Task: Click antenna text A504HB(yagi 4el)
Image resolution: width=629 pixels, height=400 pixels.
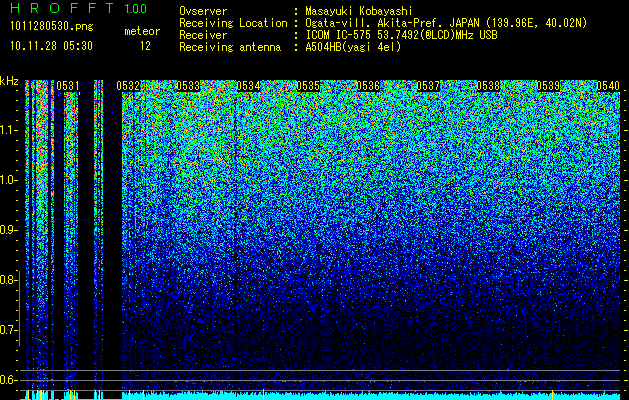Action: point(353,47)
